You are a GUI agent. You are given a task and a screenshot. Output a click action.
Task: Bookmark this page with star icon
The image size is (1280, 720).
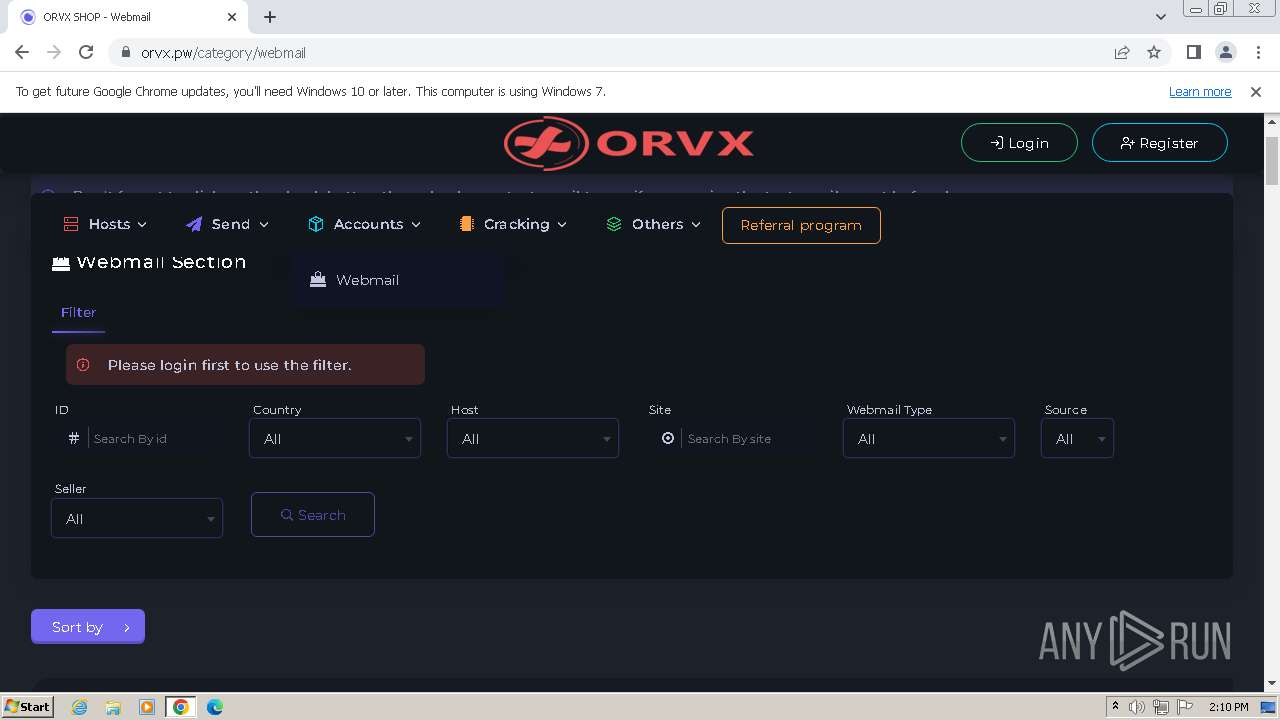[x=1154, y=52]
